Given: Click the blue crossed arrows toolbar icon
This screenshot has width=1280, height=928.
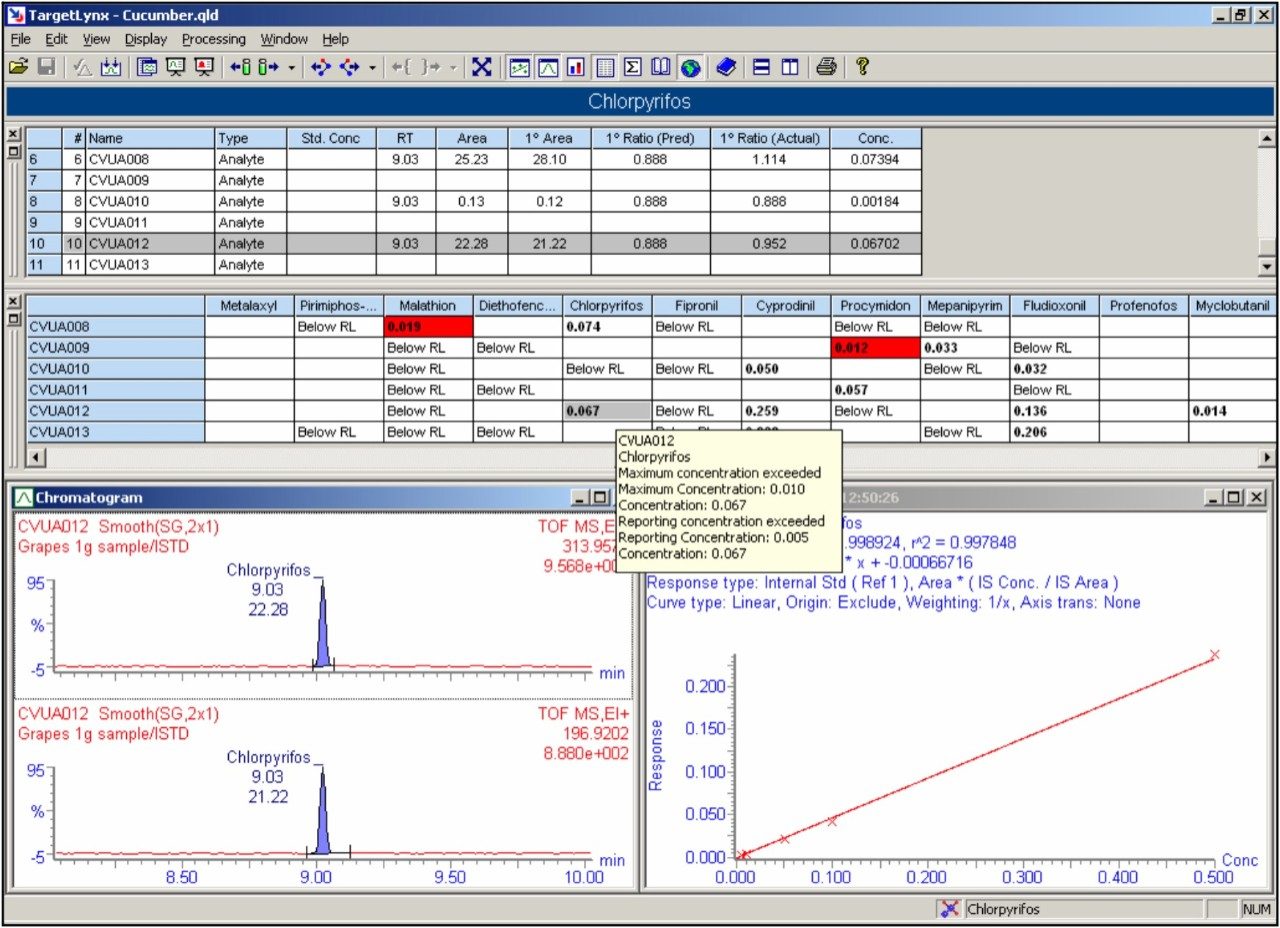Looking at the screenshot, I should [482, 67].
